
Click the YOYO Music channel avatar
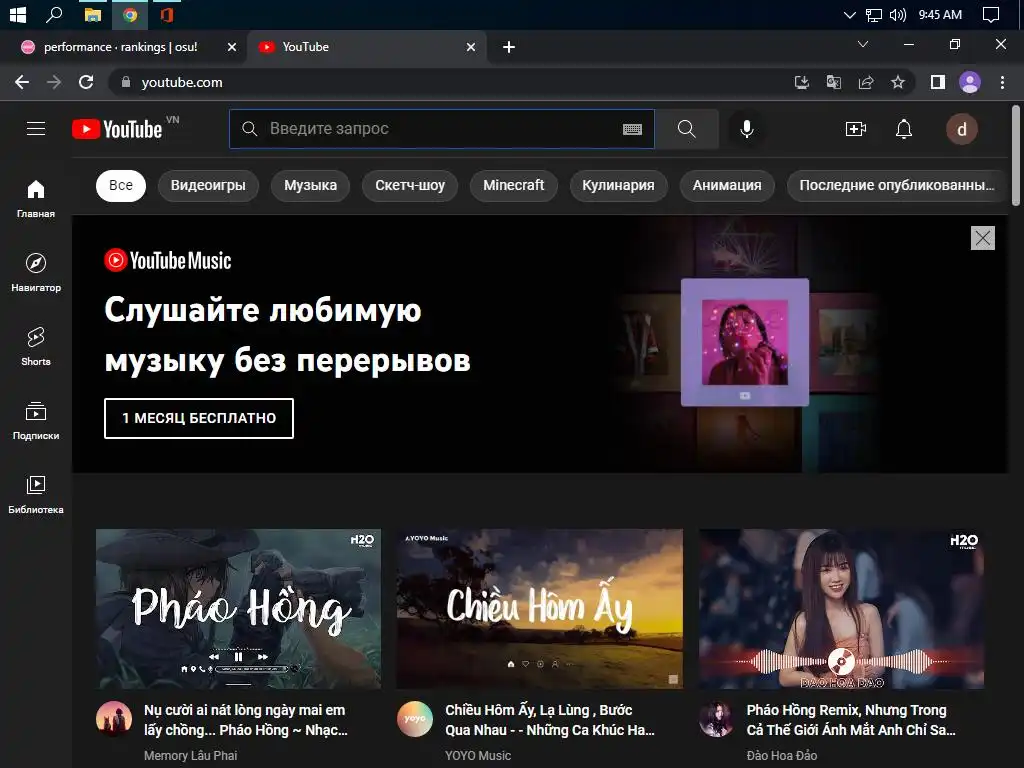click(415, 719)
